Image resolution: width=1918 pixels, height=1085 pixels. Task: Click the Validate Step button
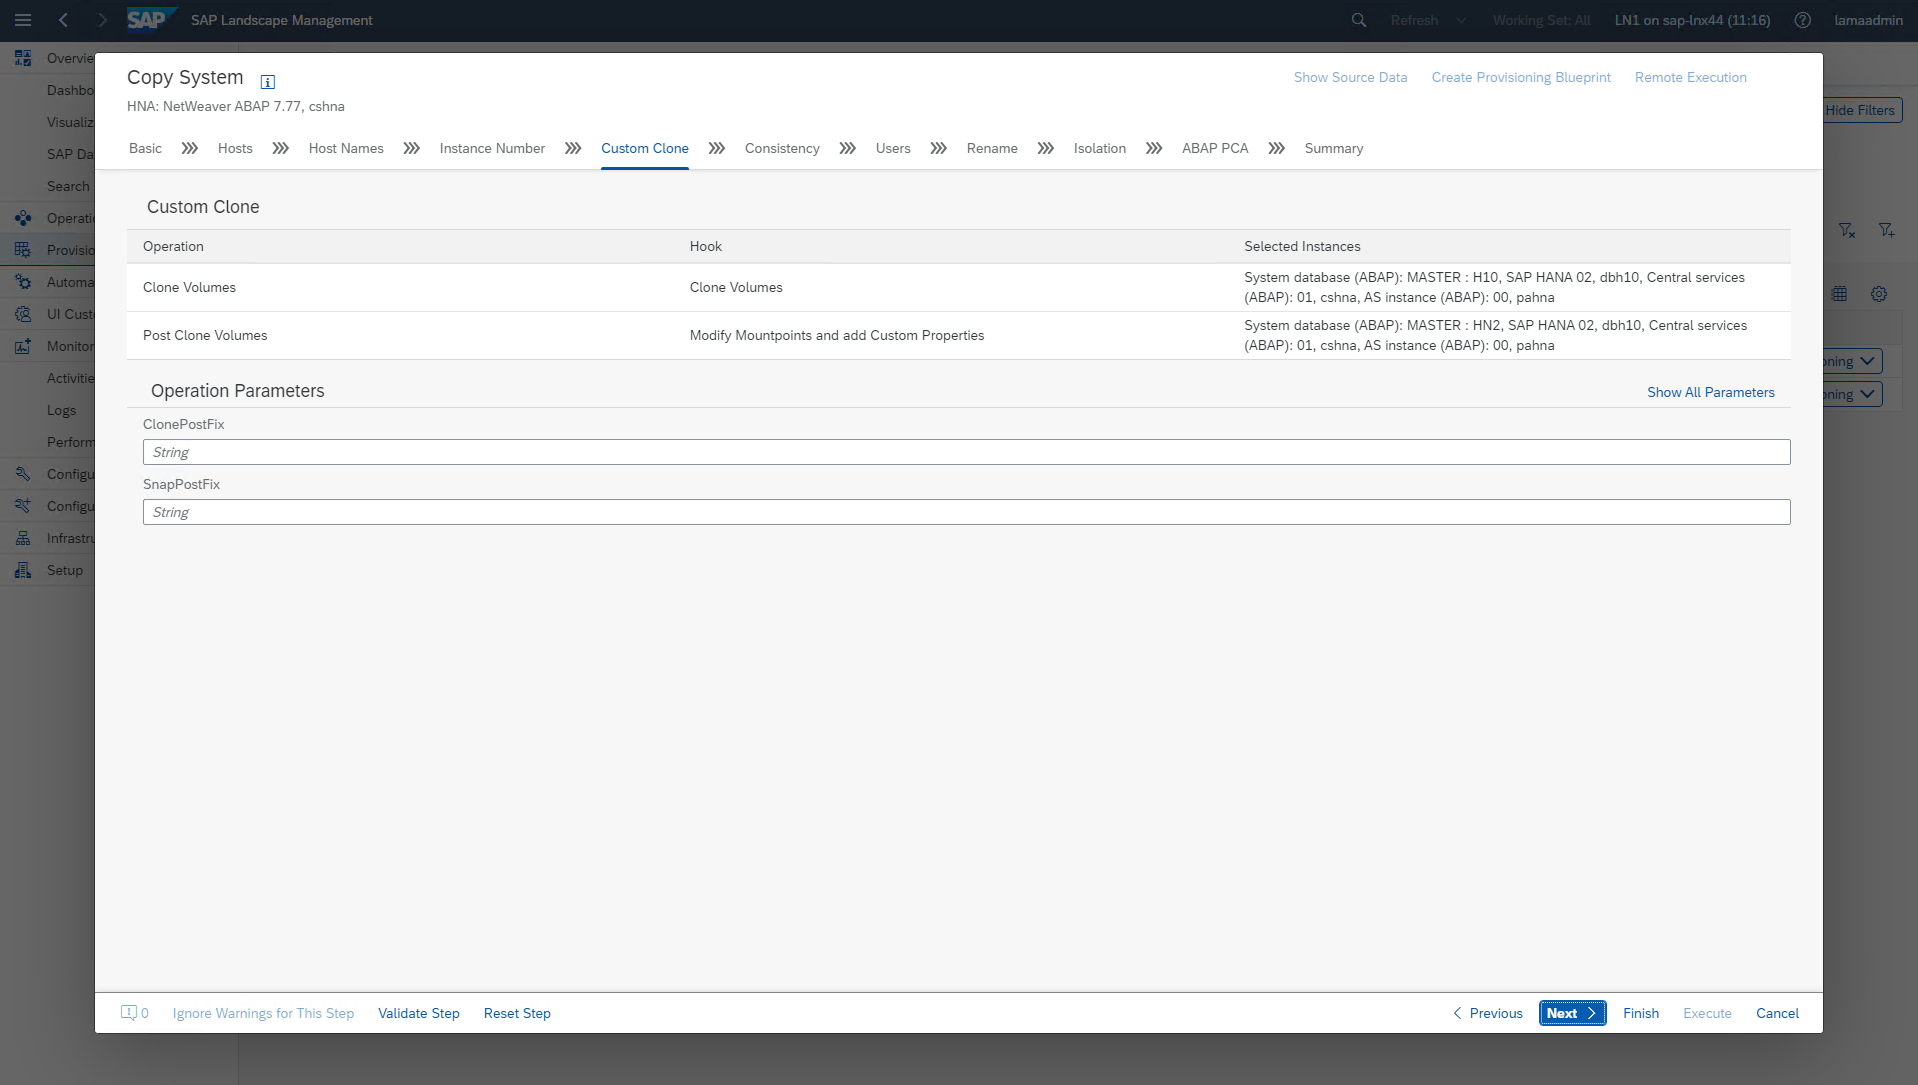(x=418, y=1013)
